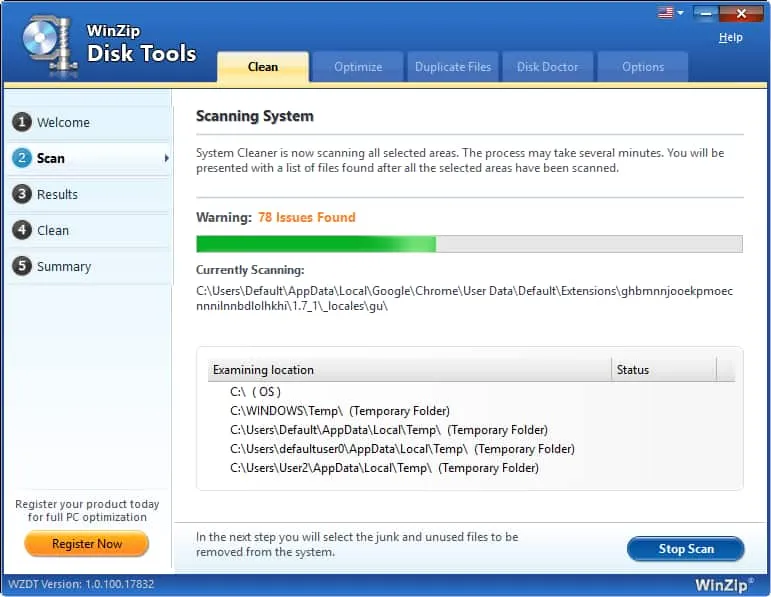Click the 78 Issues Found warning text
Image resolution: width=771 pixels, height=597 pixels.
pos(306,217)
